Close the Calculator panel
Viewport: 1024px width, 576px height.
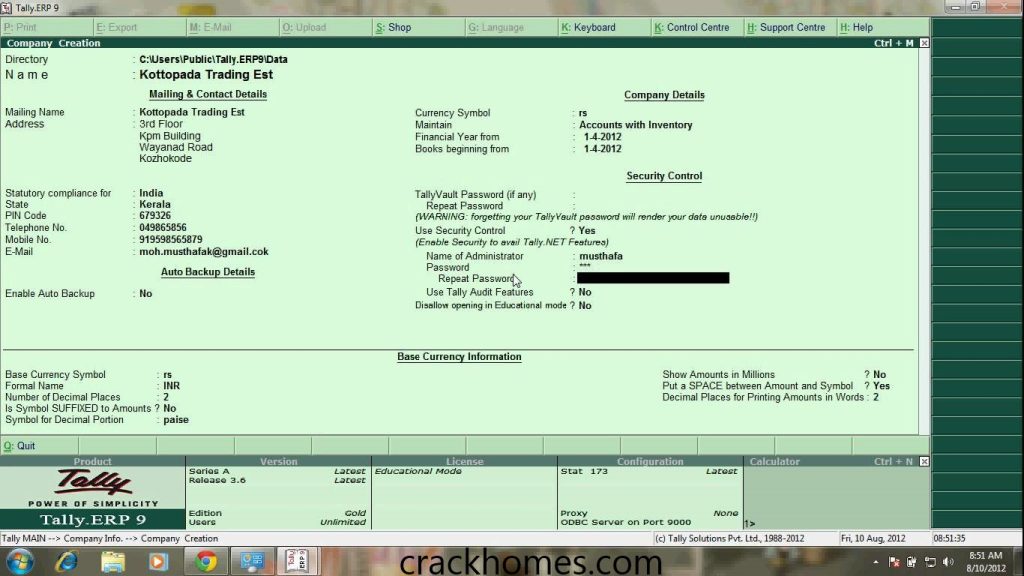coord(924,461)
